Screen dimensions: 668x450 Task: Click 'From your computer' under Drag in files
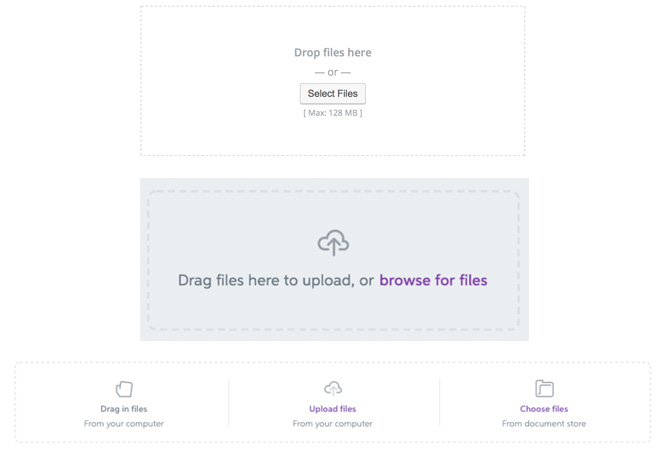point(124,424)
